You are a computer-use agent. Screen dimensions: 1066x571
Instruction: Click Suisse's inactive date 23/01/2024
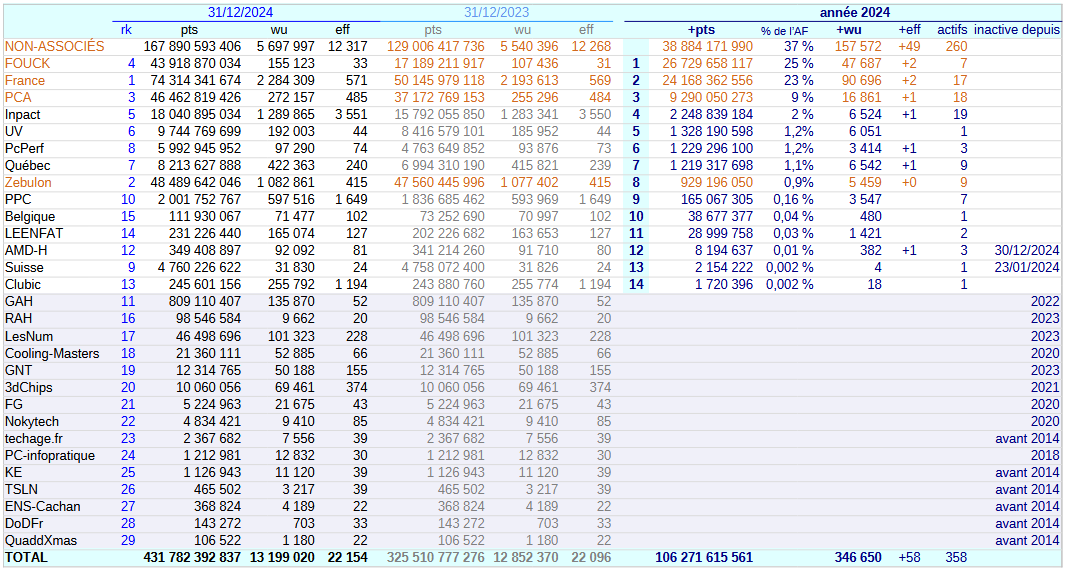[1027, 267]
